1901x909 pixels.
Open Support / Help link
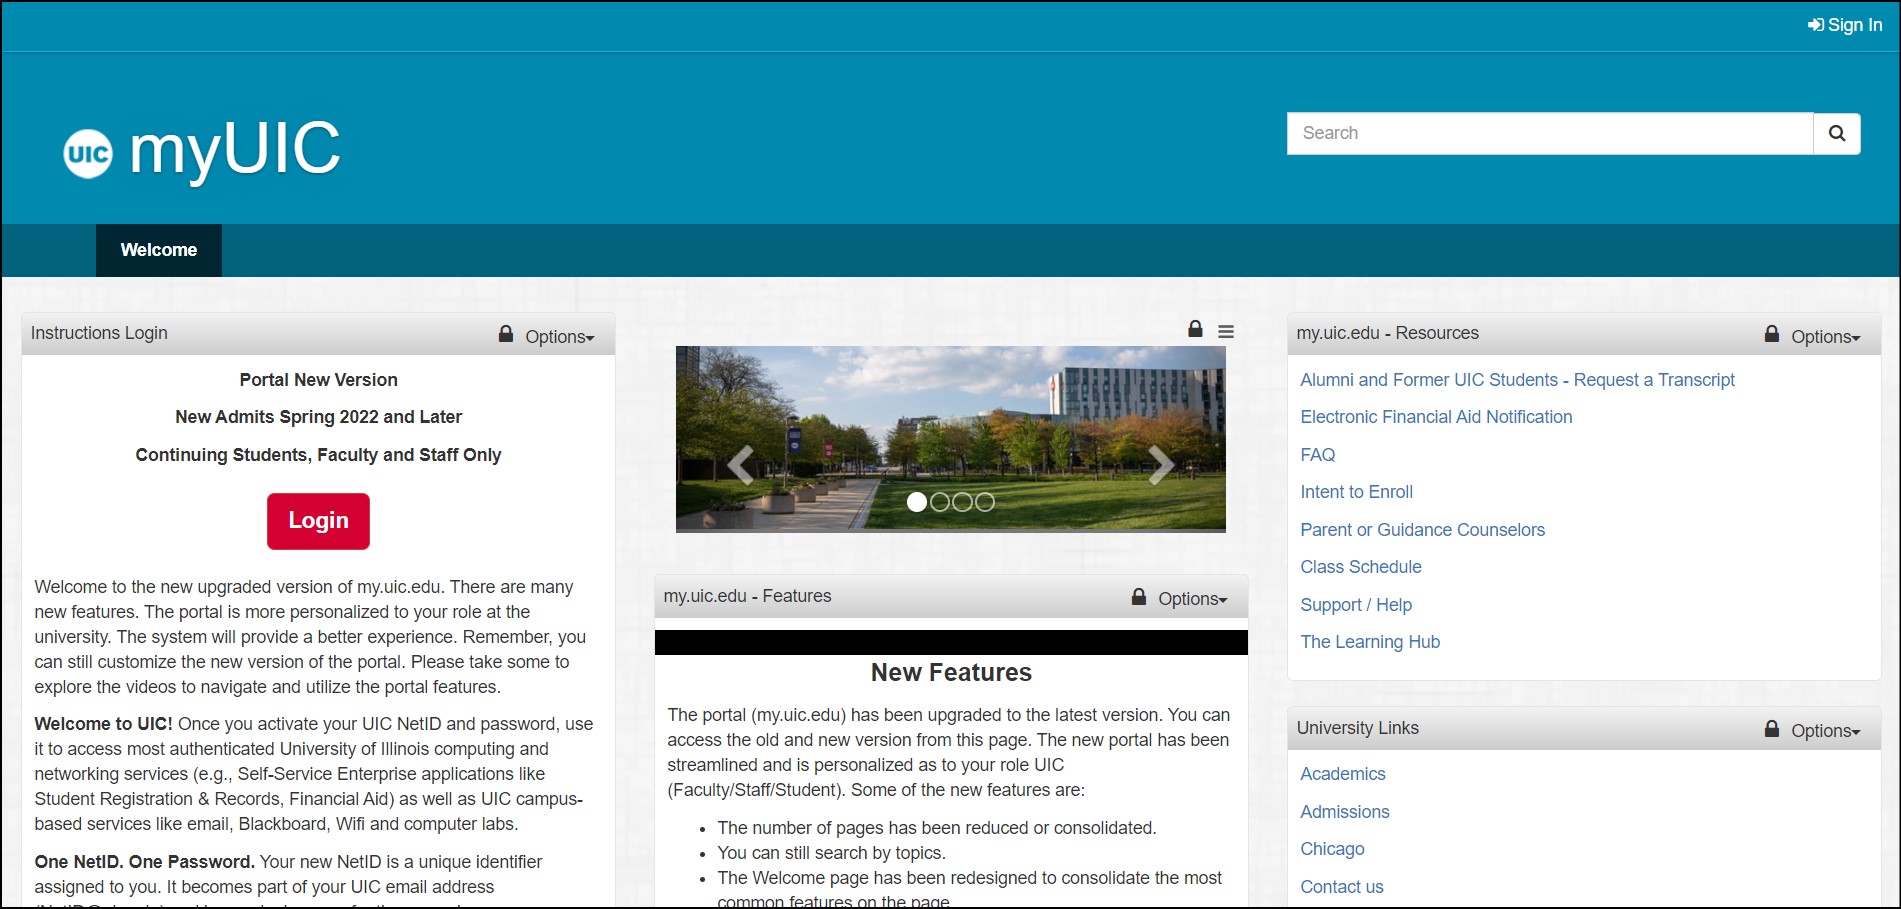point(1356,605)
